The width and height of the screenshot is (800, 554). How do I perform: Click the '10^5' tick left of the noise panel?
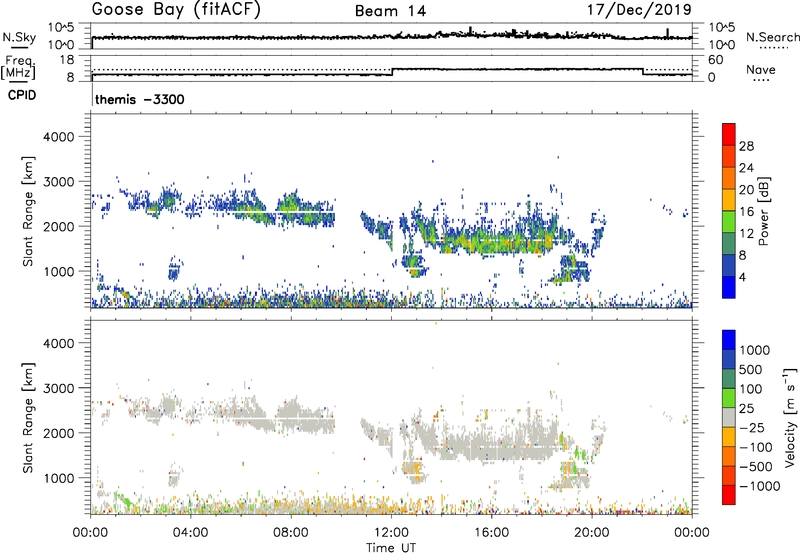61,27
